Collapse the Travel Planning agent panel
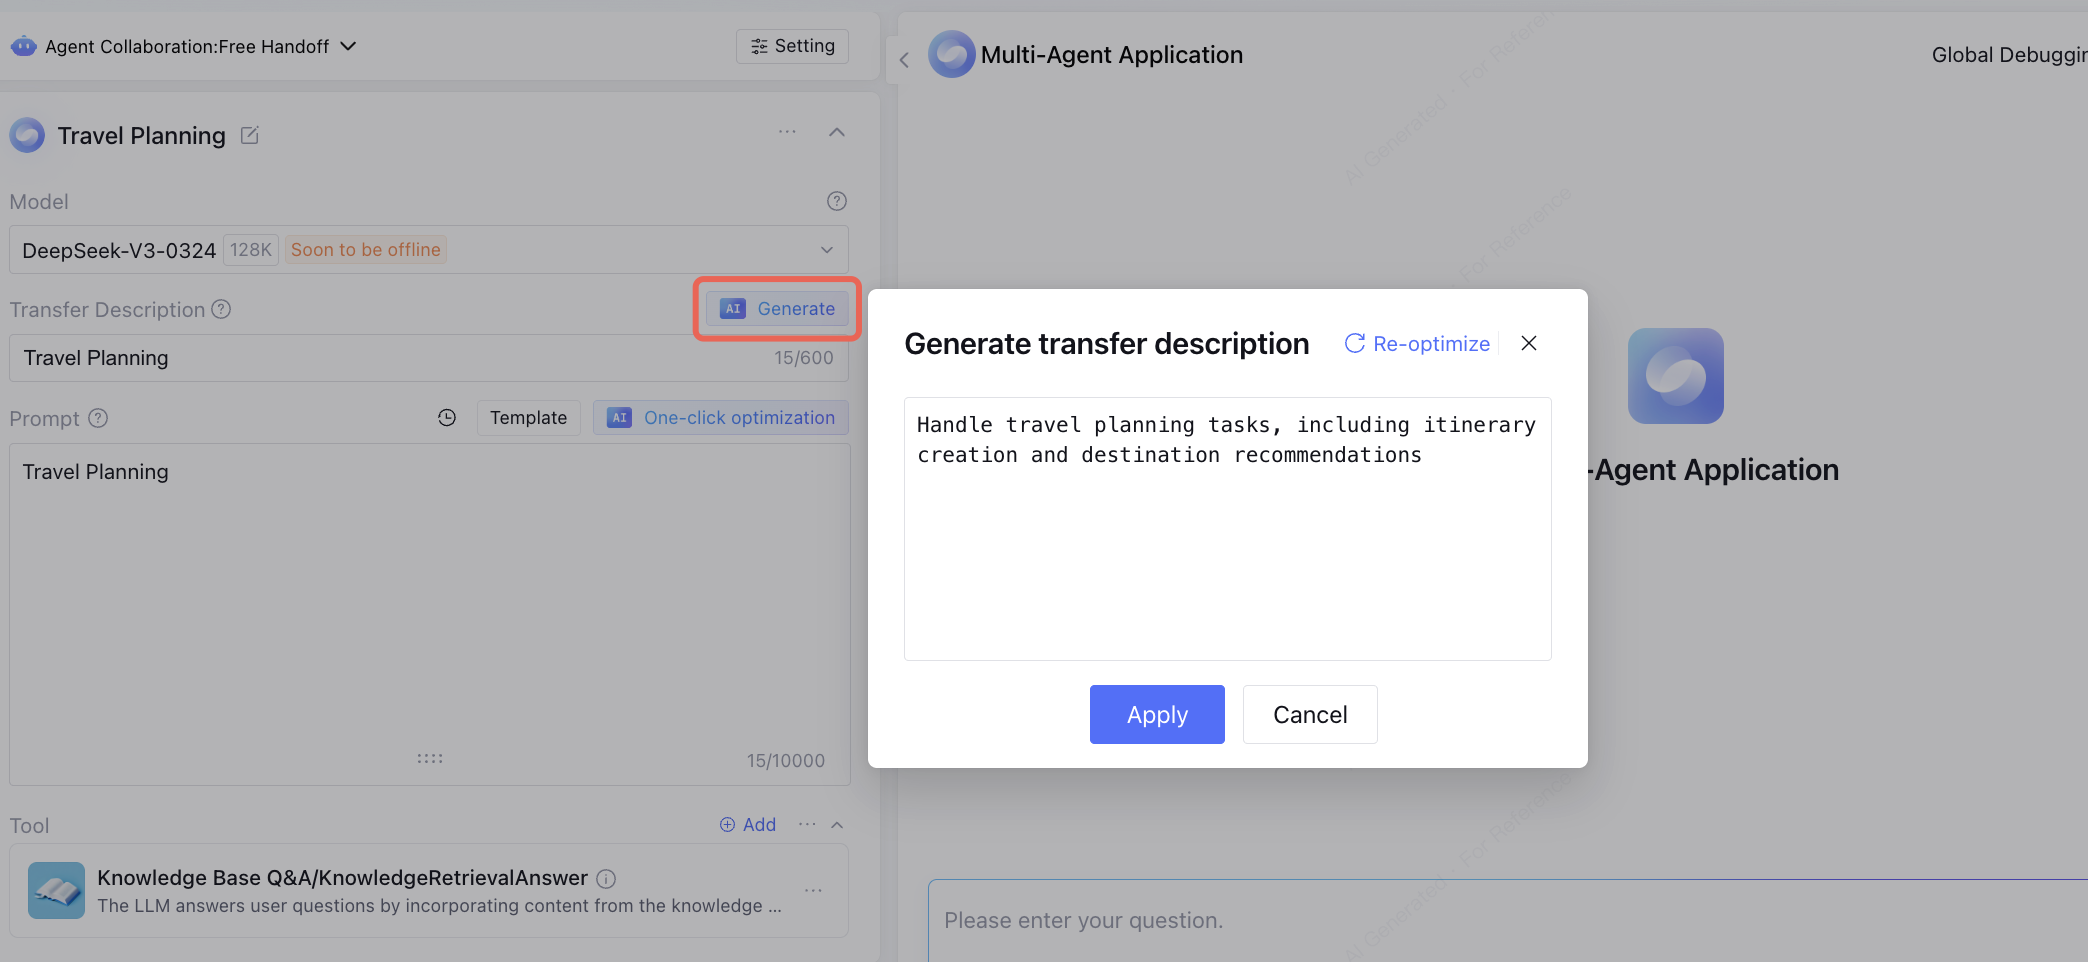This screenshot has width=2088, height=962. point(837,132)
